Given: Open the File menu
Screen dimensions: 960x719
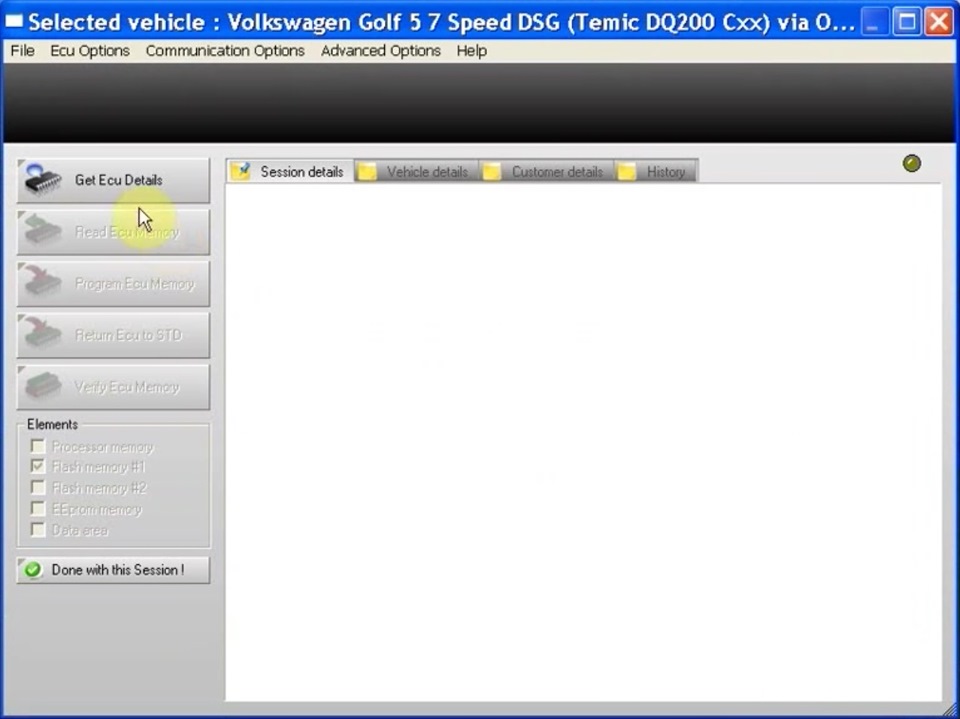Looking at the screenshot, I should tap(23, 51).
